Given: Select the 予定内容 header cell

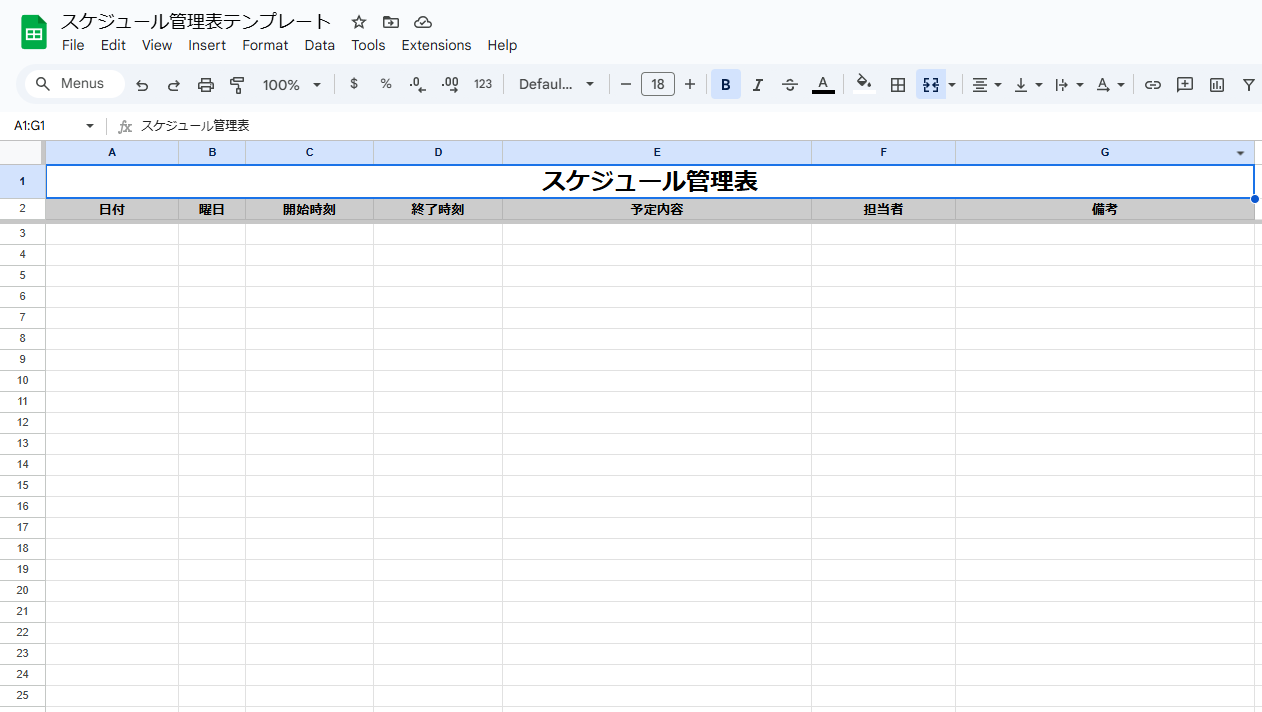Looking at the screenshot, I should (x=657, y=210).
